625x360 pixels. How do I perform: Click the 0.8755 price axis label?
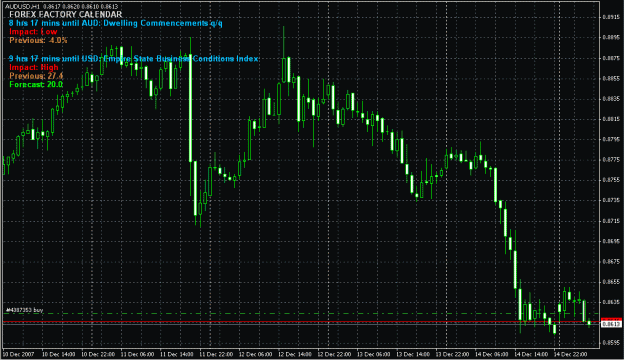pos(611,180)
